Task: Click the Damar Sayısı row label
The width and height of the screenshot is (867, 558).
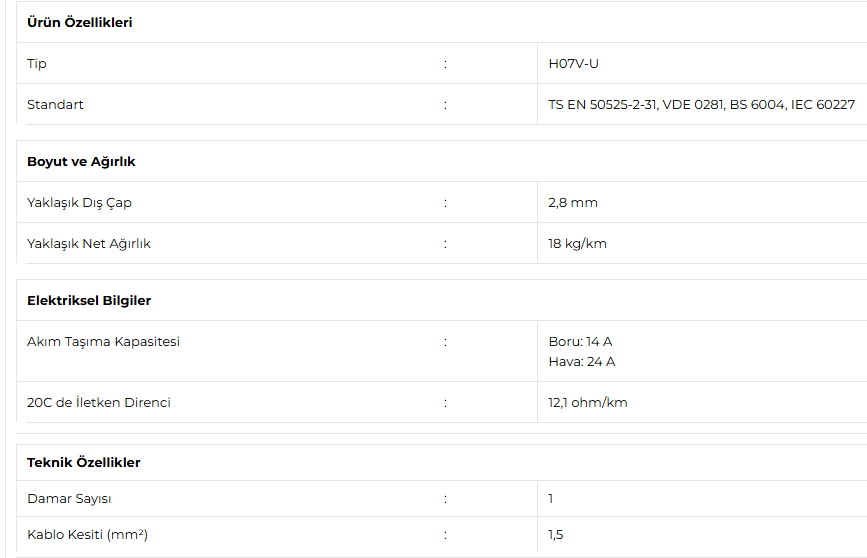Action: [x=69, y=499]
